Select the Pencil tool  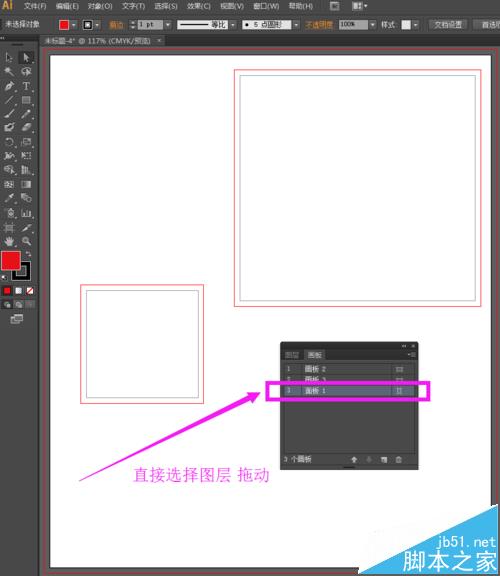[26, 114]
